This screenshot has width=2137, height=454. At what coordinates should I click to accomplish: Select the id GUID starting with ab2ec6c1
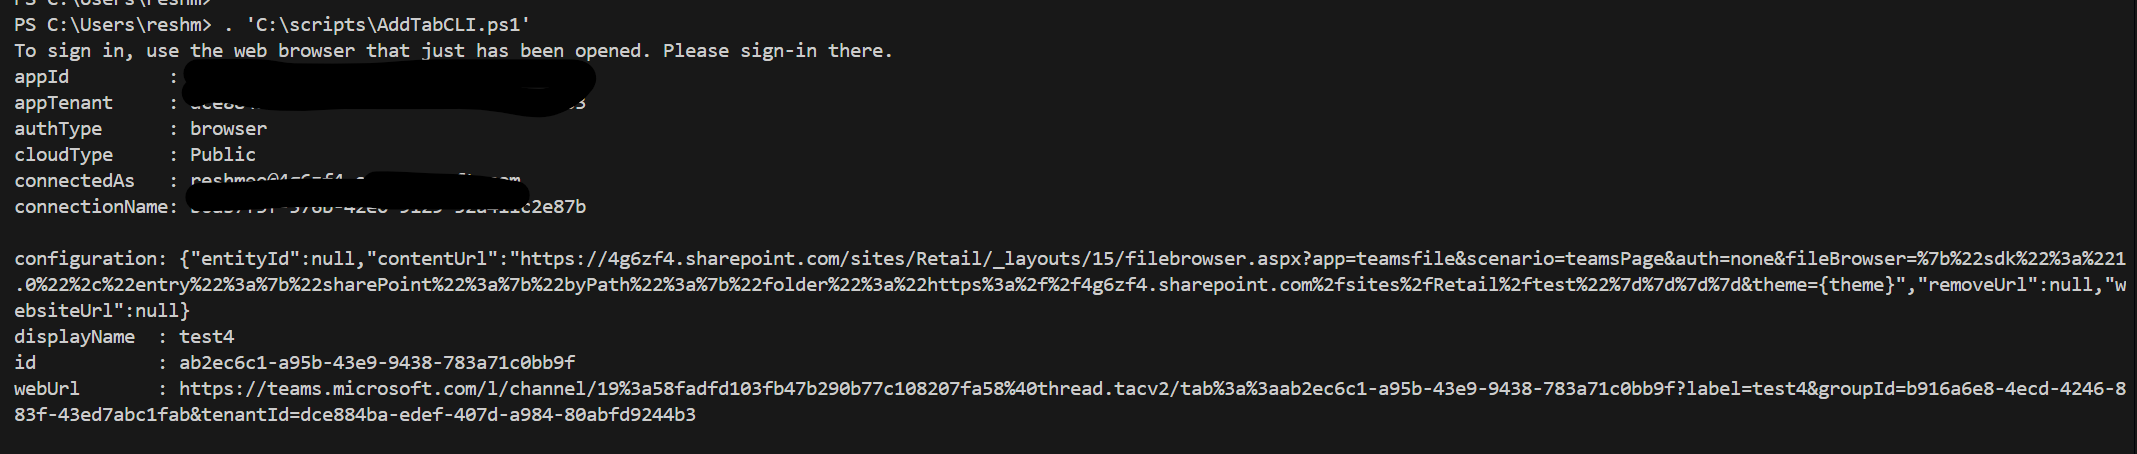[x=376, y=363]
